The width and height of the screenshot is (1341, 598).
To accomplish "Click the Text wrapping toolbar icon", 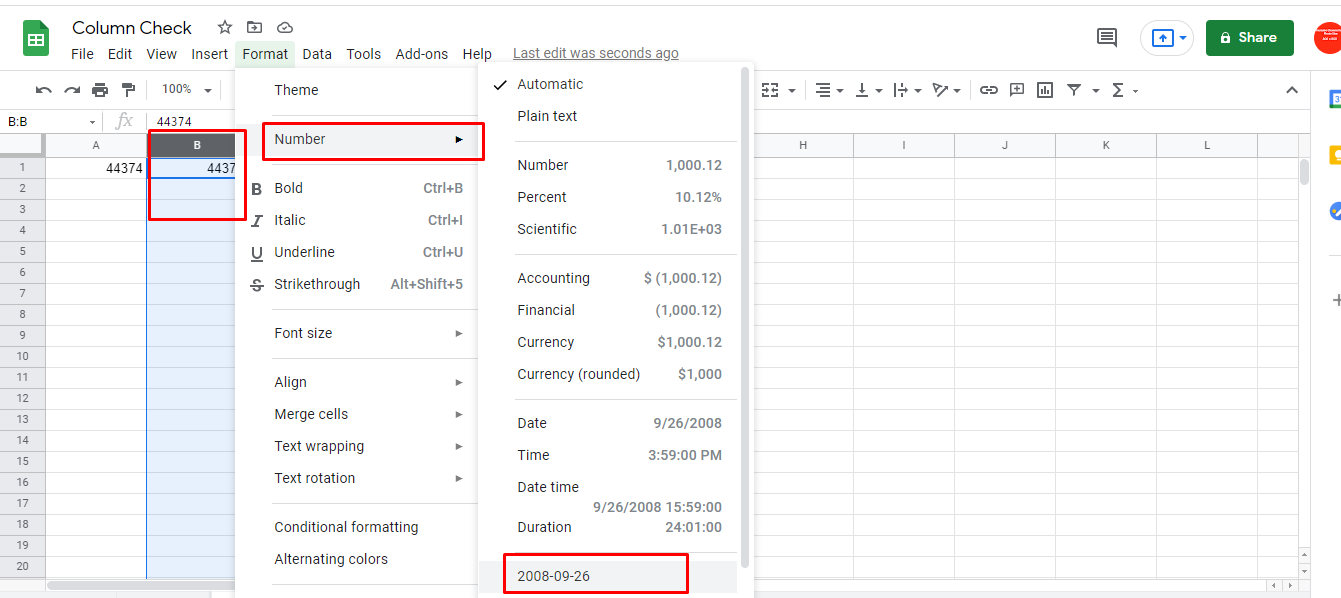I will pos(899,90).
